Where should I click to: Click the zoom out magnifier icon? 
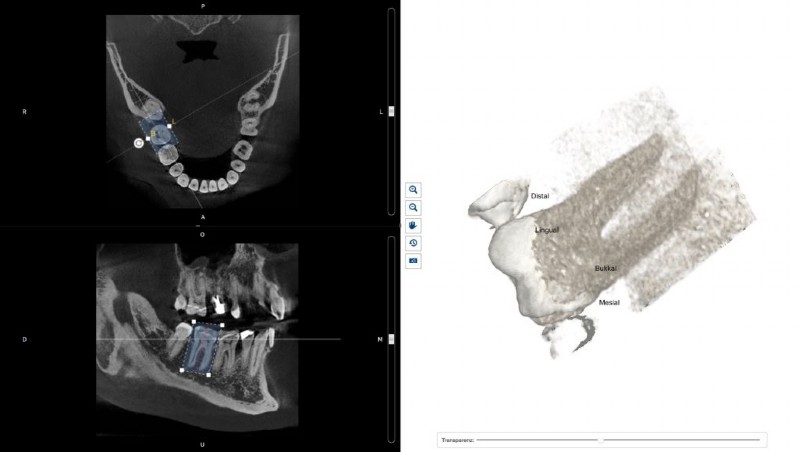(x=413, y=208)
